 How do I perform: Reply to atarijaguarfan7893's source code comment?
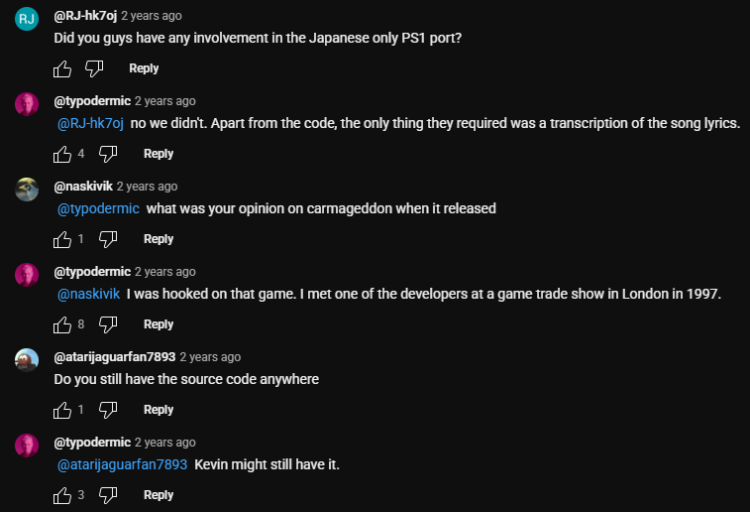[159, 409]
